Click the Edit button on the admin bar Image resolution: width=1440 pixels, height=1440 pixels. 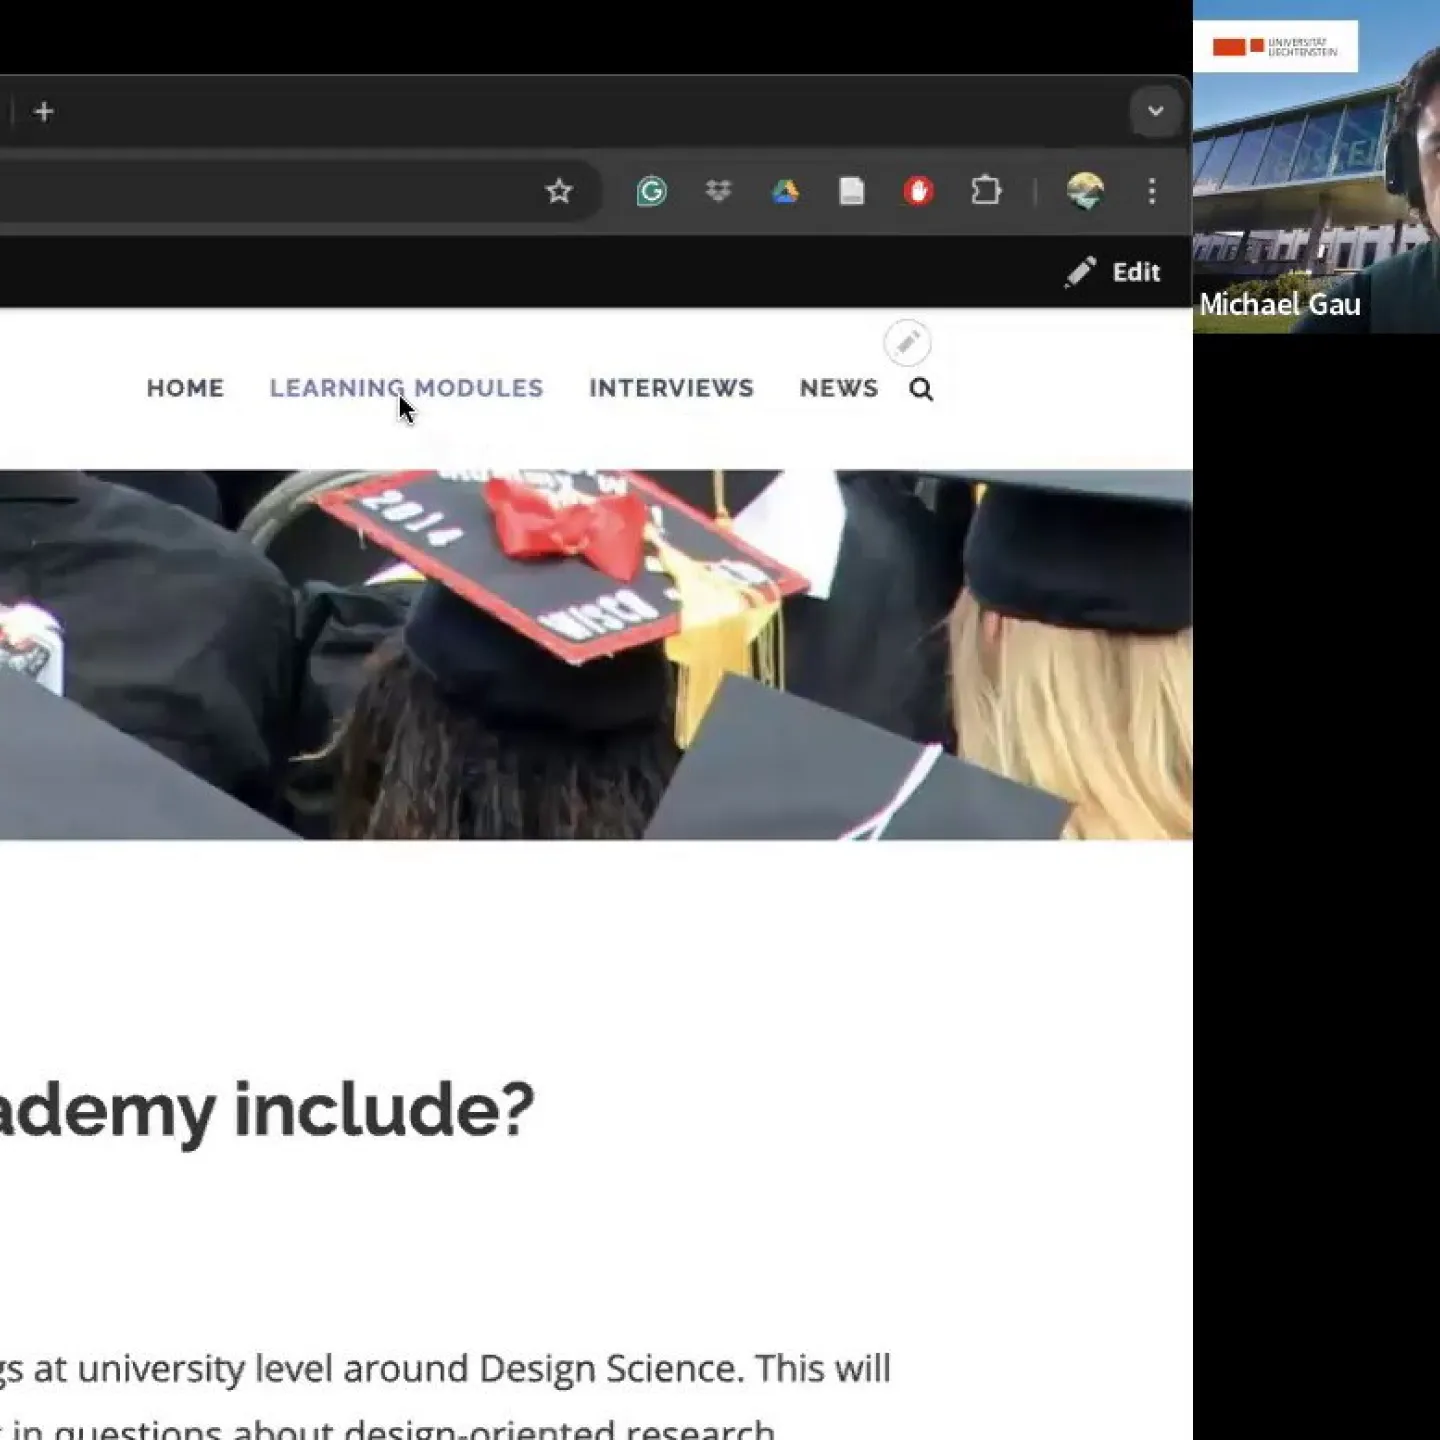1136,271
